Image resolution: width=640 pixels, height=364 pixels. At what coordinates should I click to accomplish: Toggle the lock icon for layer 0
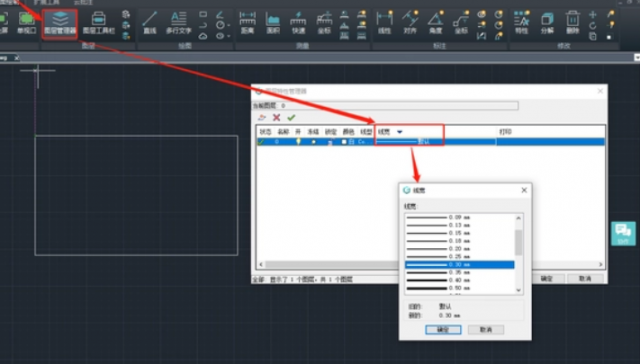330,142
